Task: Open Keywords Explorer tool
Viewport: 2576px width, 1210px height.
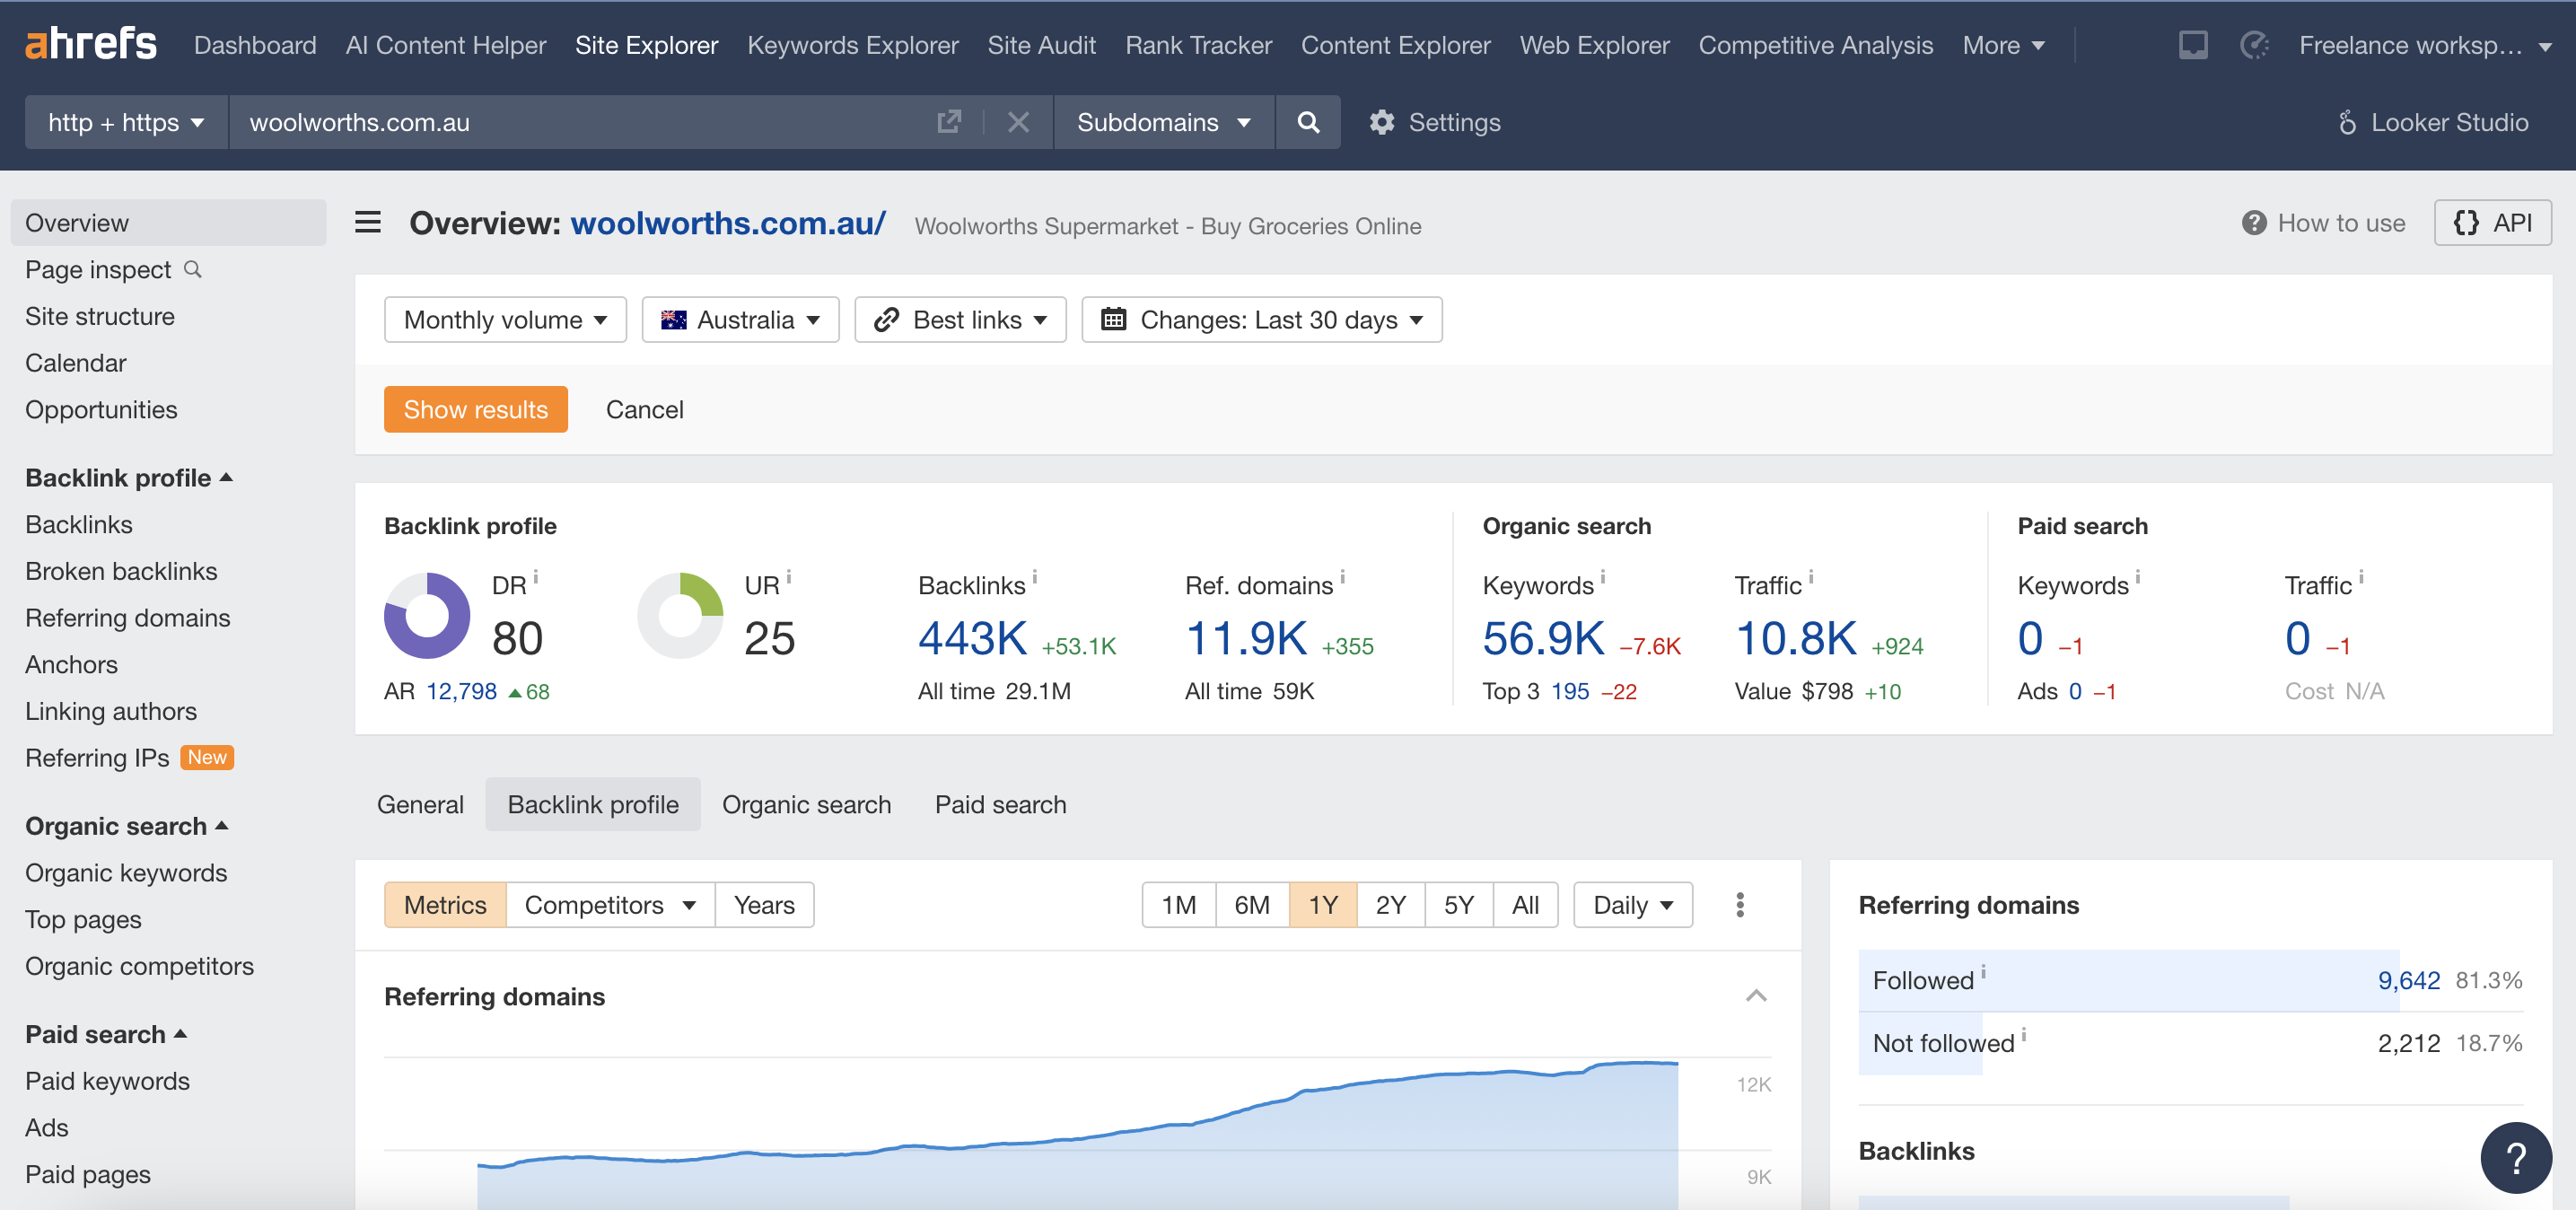Action: pos(854,44)
